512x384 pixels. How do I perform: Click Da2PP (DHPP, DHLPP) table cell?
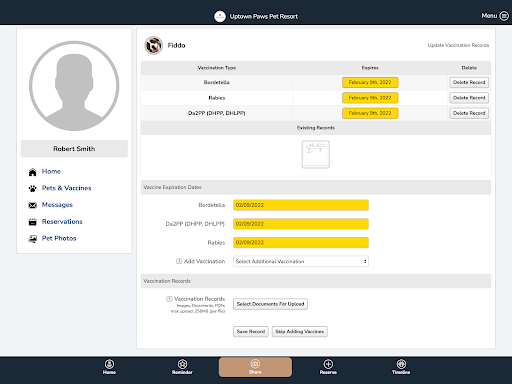217,113
